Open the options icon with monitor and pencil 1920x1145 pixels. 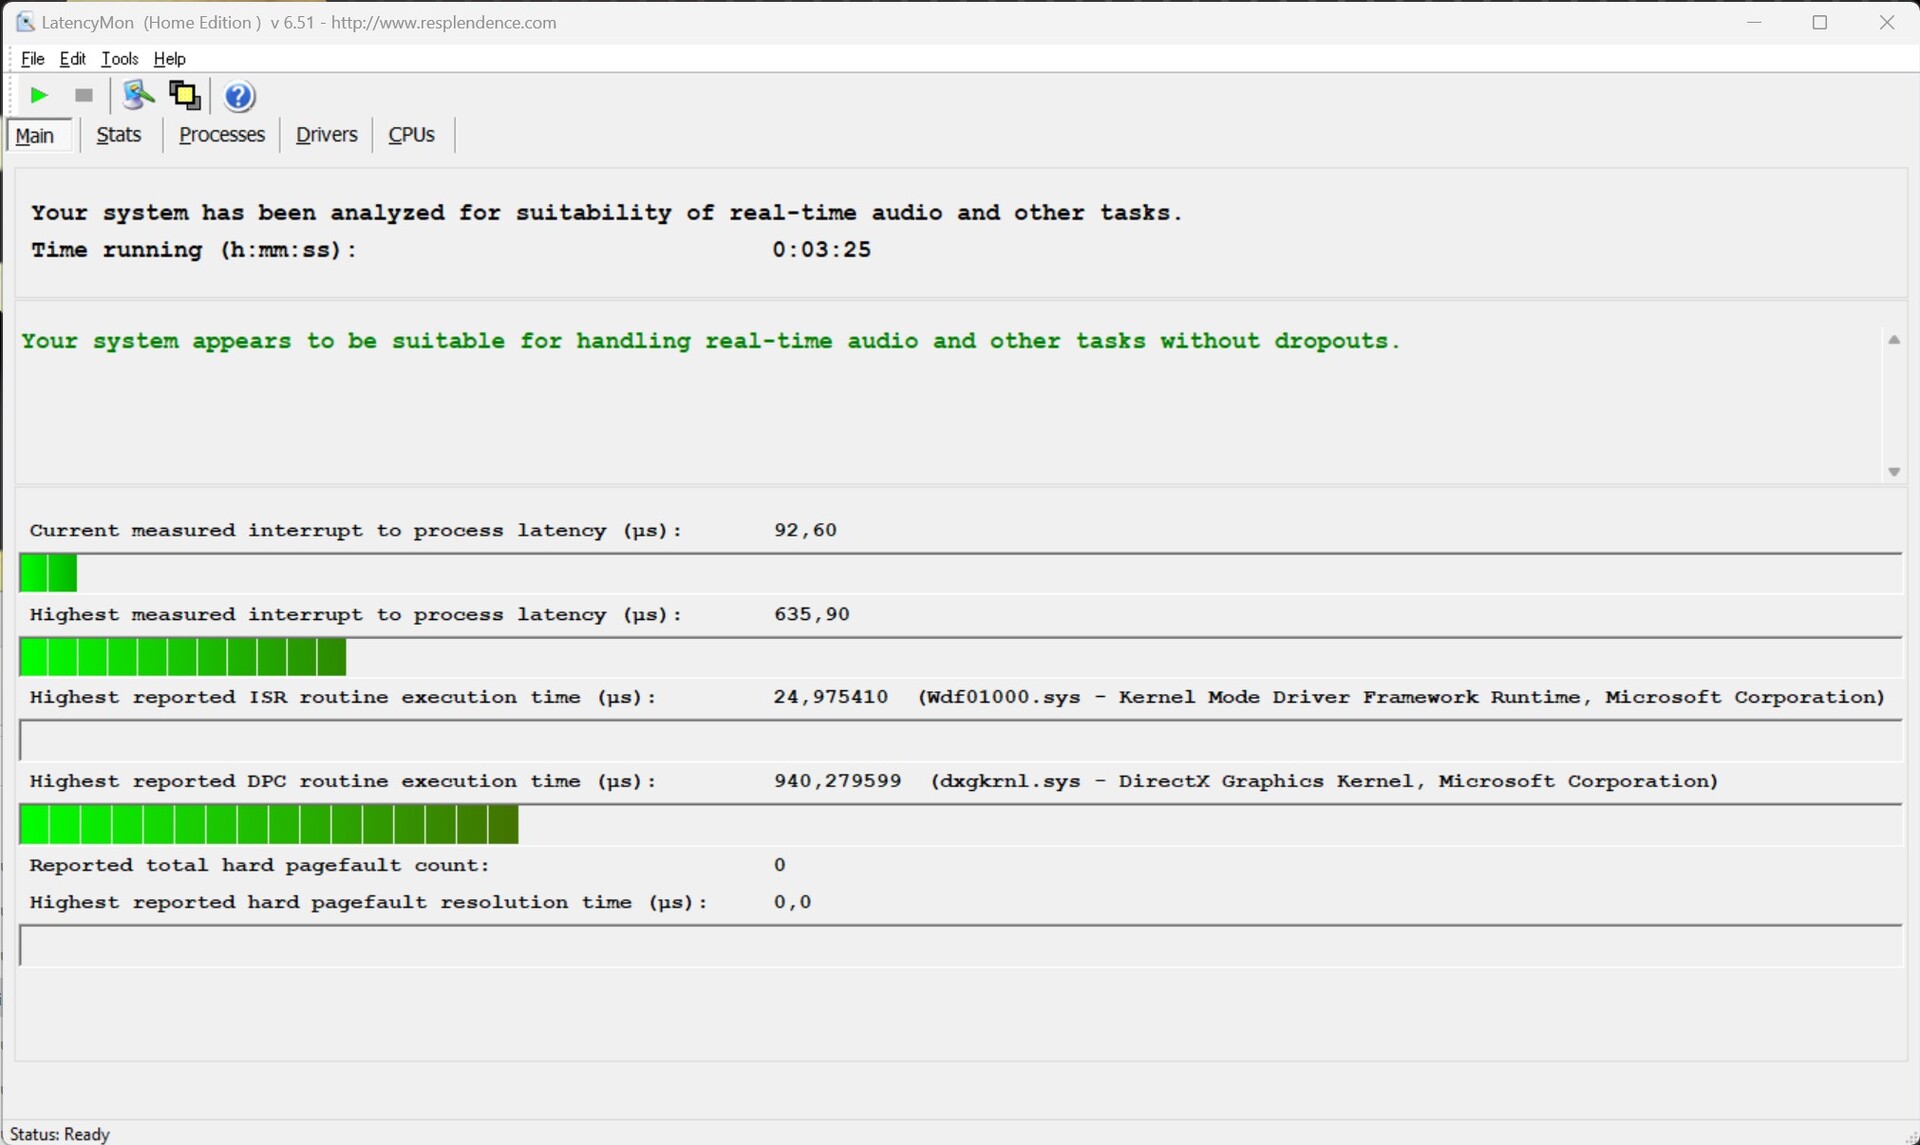(x=138, y=96)
